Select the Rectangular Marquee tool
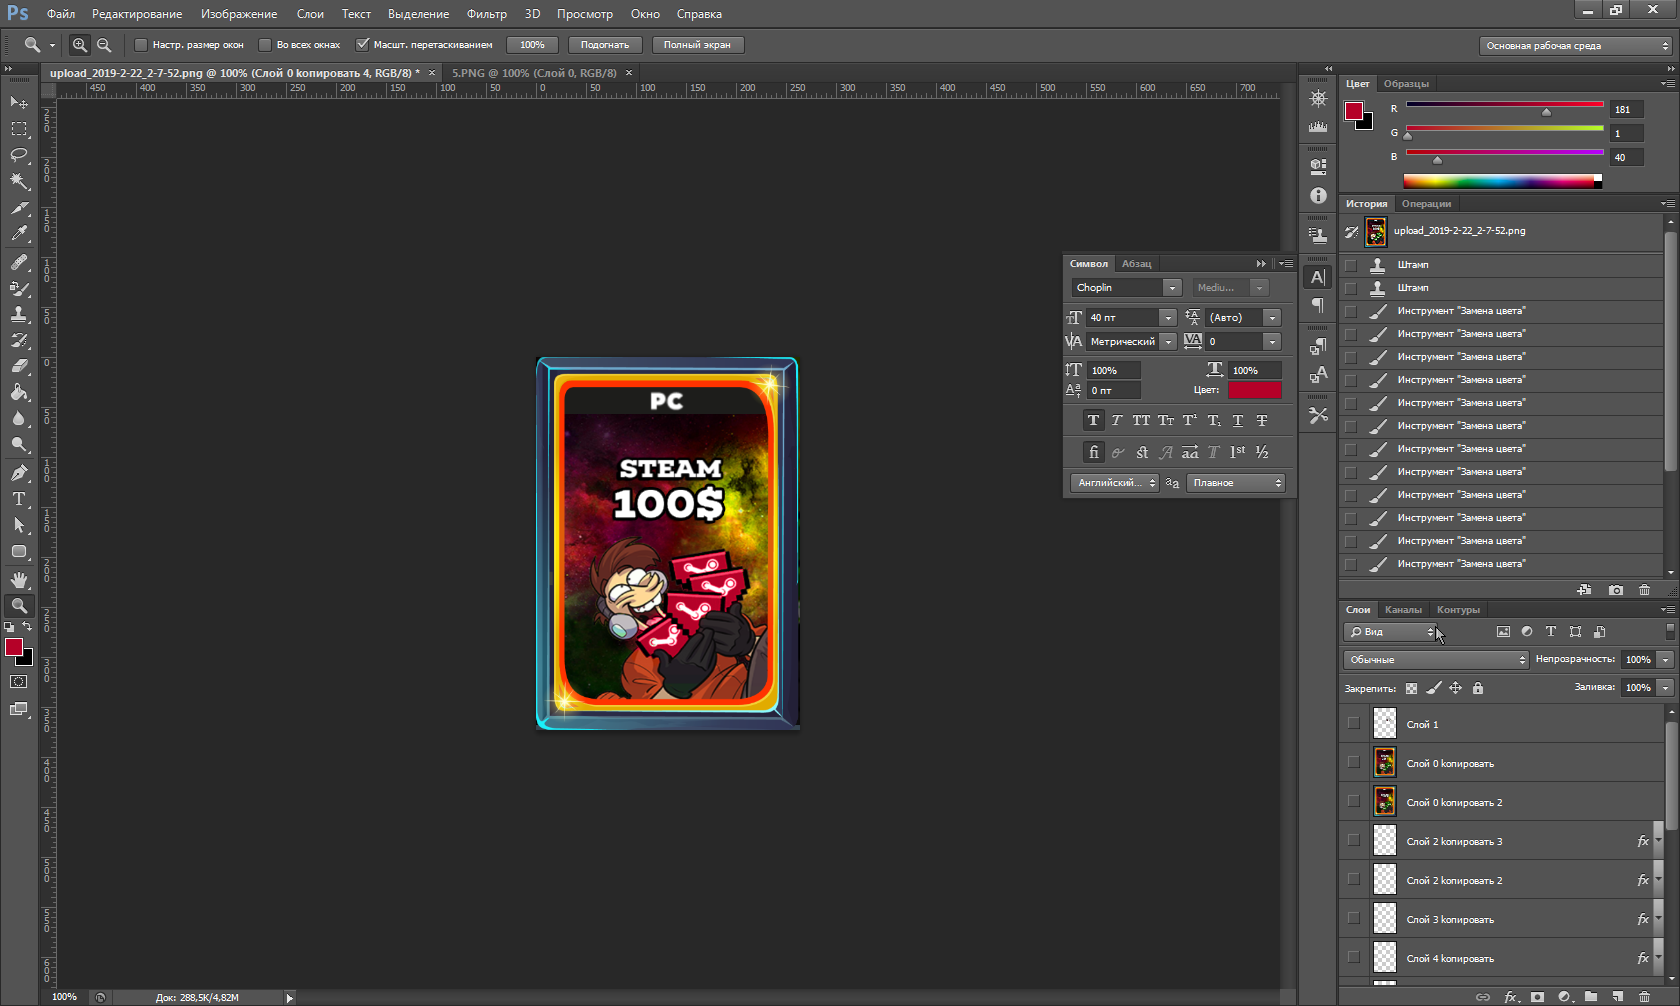Screen dimensions: 1680x1006 click(19, 129)
